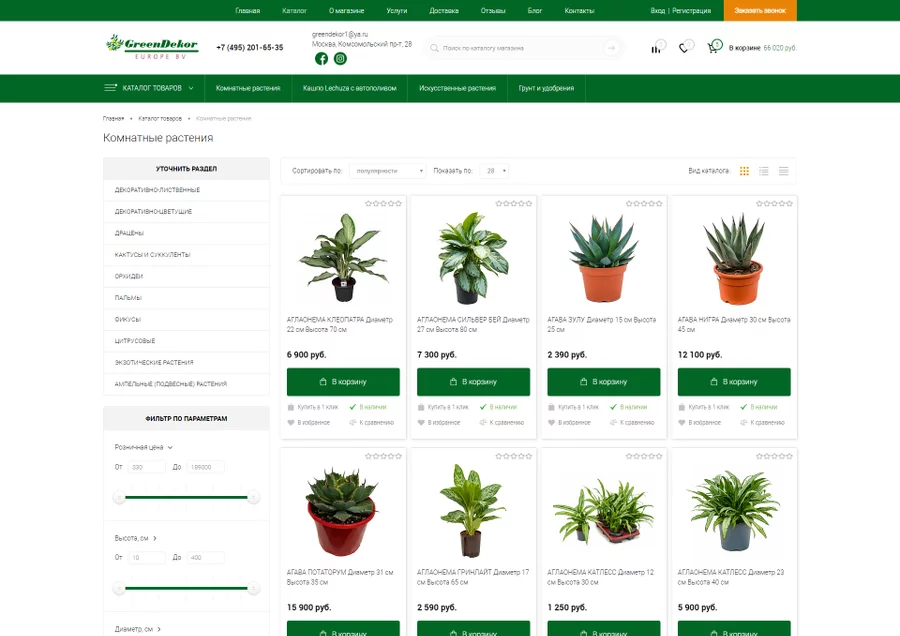Open the comparison chart icon in header

(x=656, y=49)
